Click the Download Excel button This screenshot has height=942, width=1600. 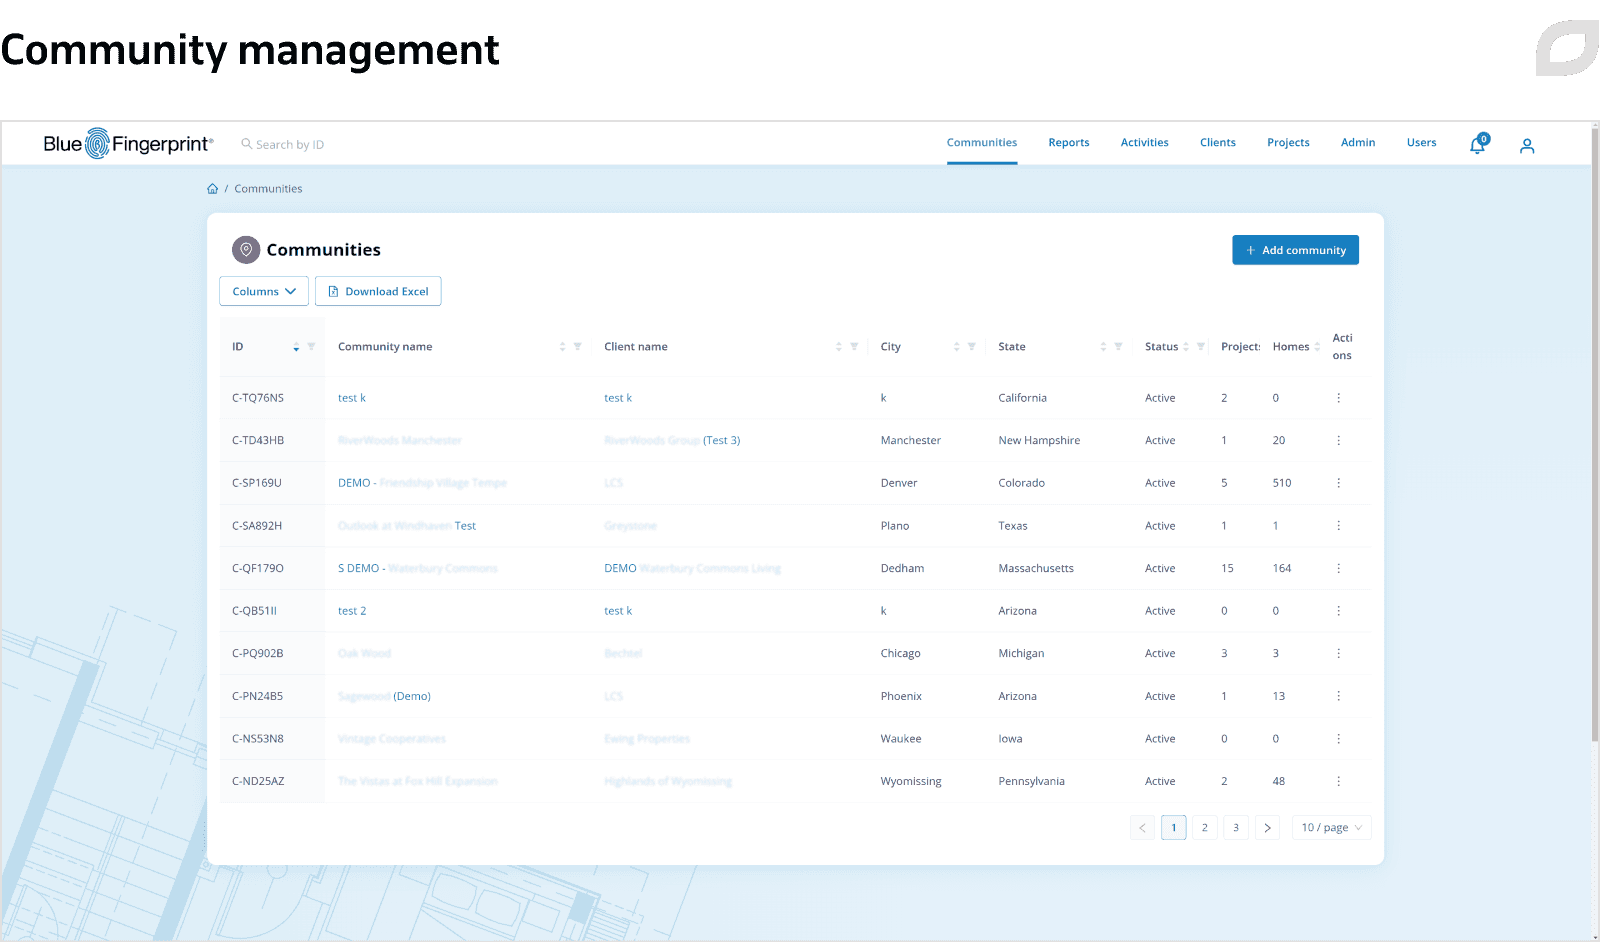pos(378,291)
